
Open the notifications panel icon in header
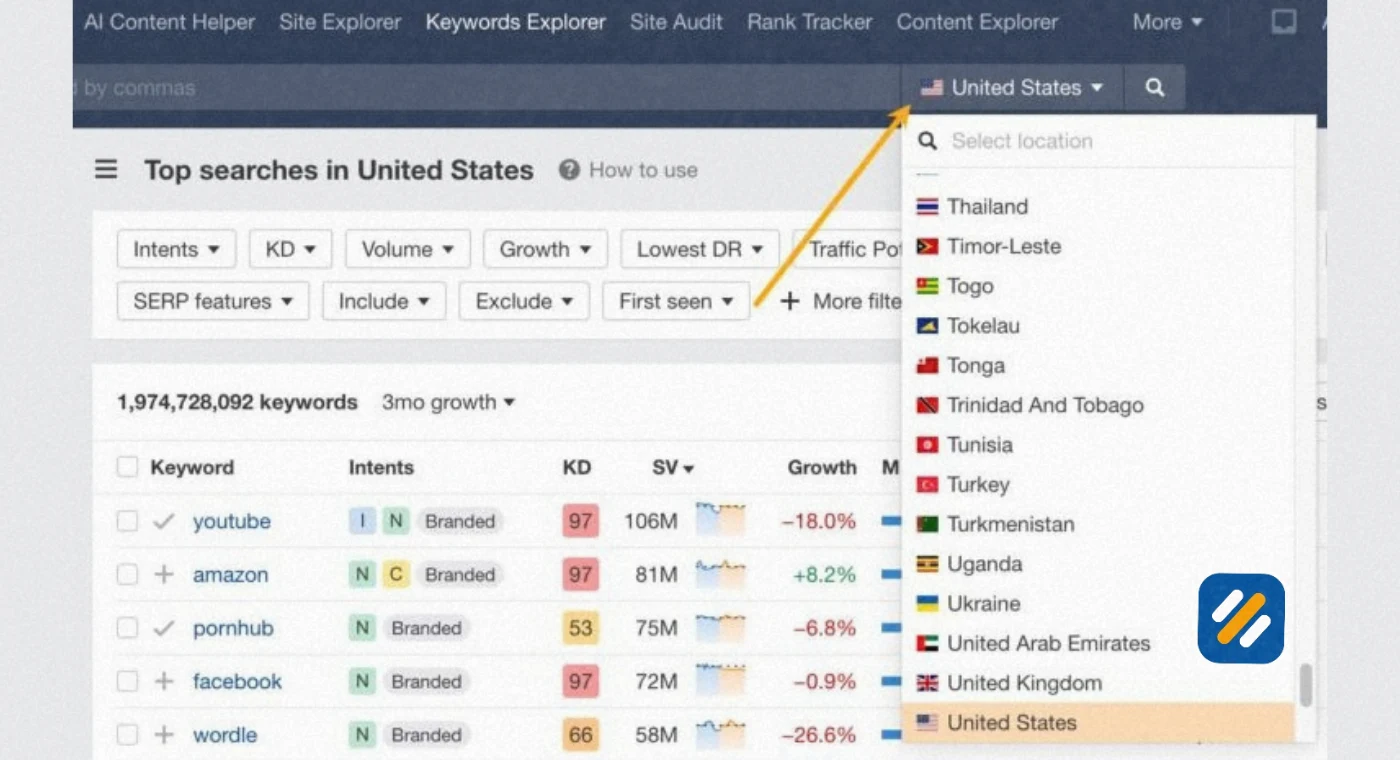tap(1284, 22)
